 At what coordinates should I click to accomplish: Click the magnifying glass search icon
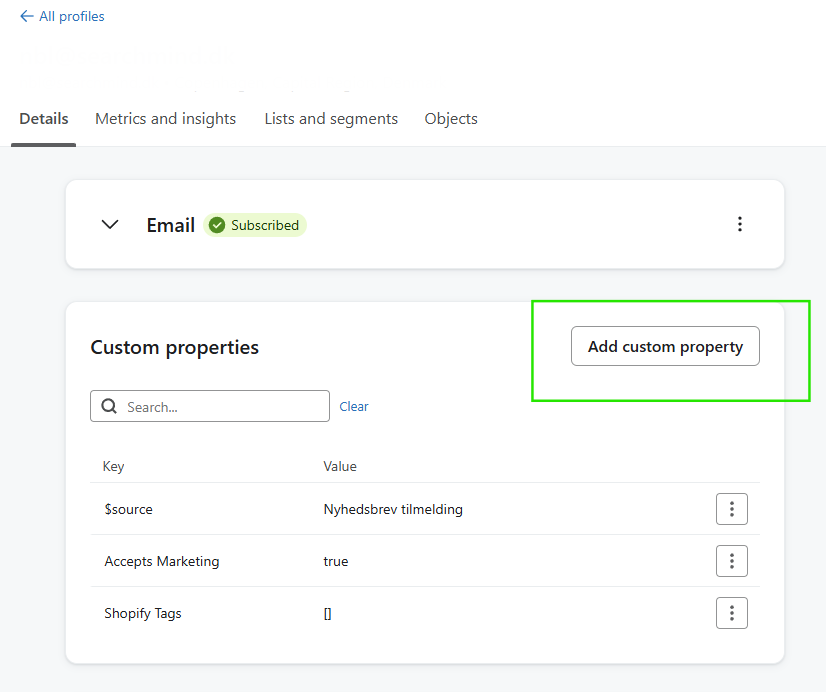tap(109, 407)
